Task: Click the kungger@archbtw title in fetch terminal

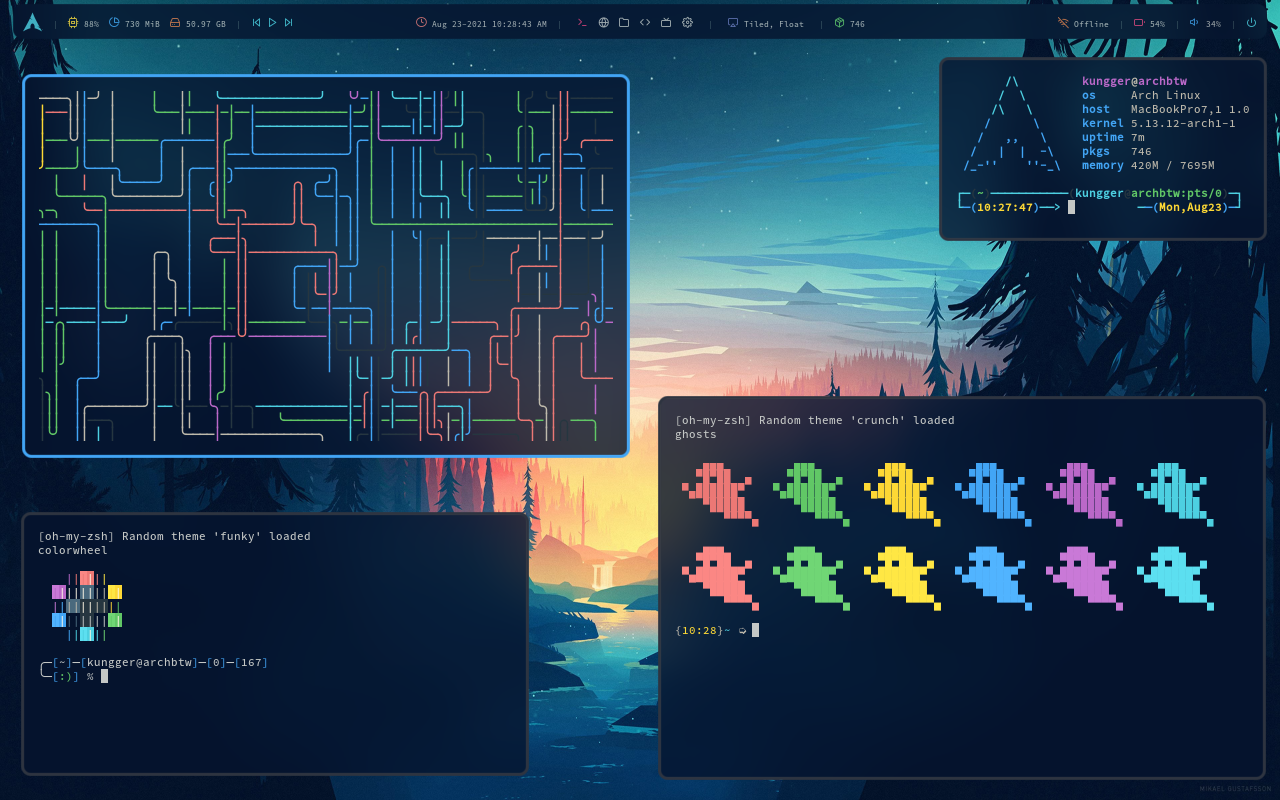Action: (x=1134, y=81)
